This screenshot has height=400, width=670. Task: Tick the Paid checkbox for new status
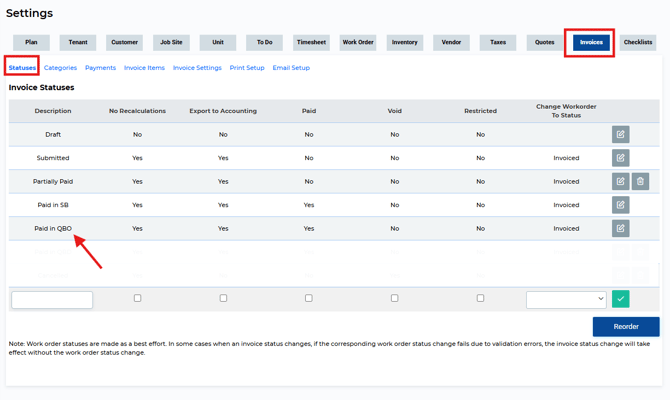(x=309, y=298)
